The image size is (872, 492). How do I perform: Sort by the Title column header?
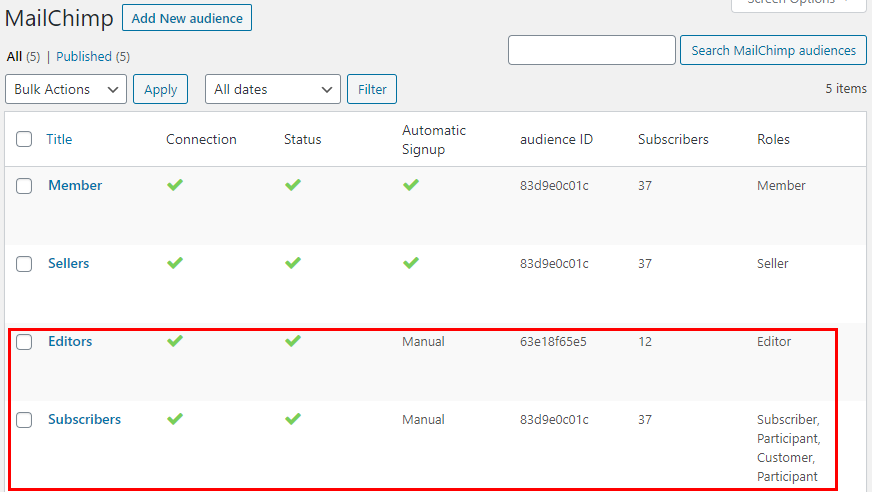point(59,139)
